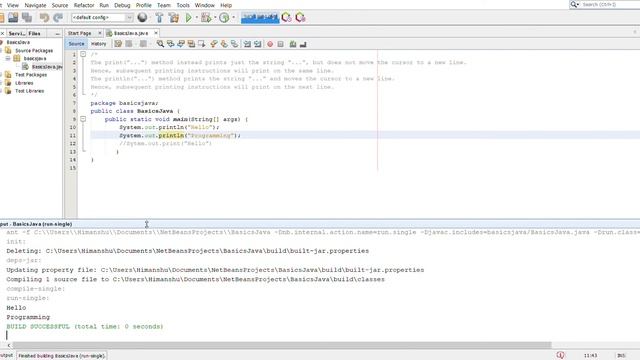Switch to Source editor view

coord(76,44)
